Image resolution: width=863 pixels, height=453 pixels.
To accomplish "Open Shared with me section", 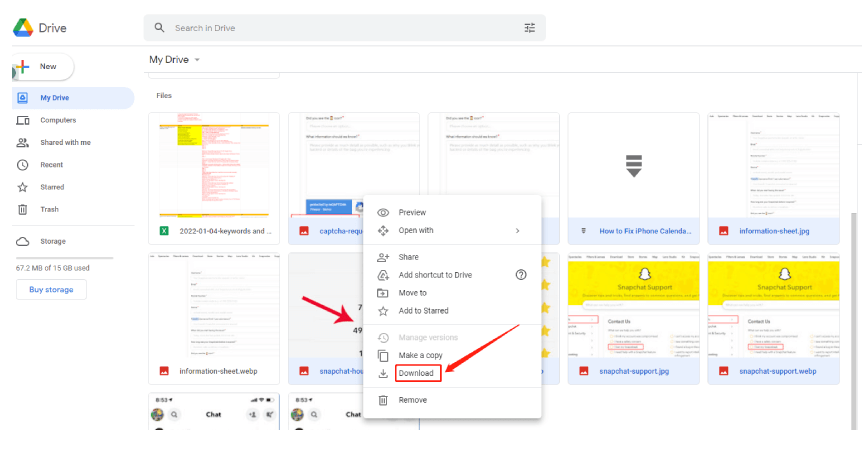I will (65, 142).
